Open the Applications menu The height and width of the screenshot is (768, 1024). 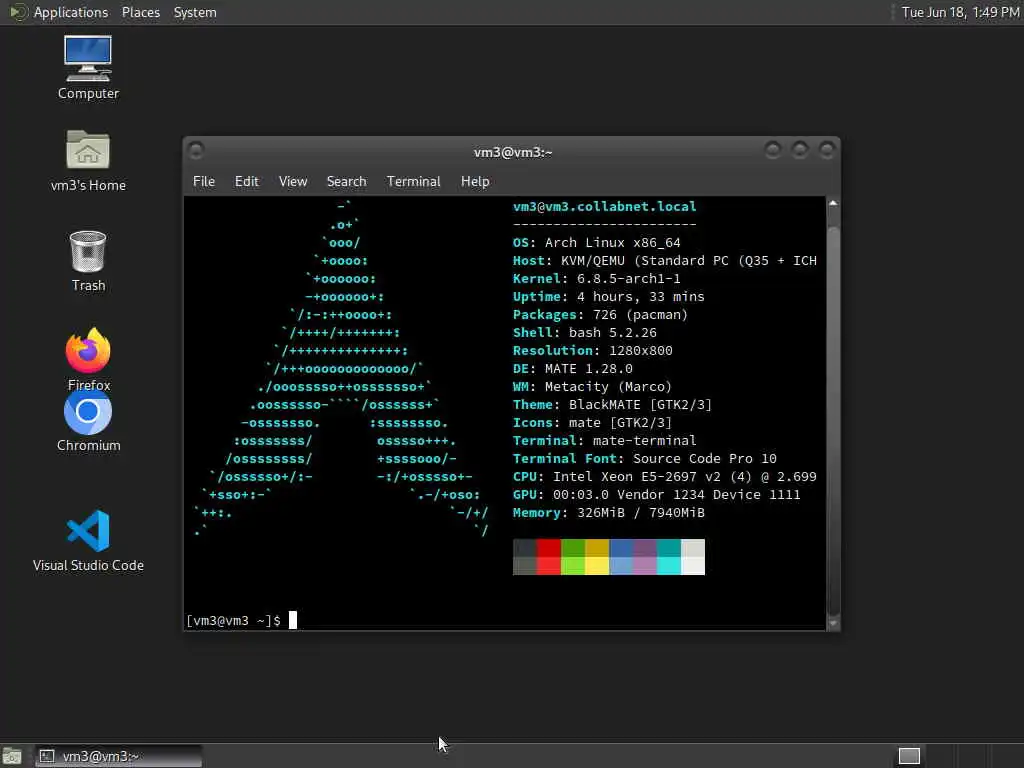point(71,12)
